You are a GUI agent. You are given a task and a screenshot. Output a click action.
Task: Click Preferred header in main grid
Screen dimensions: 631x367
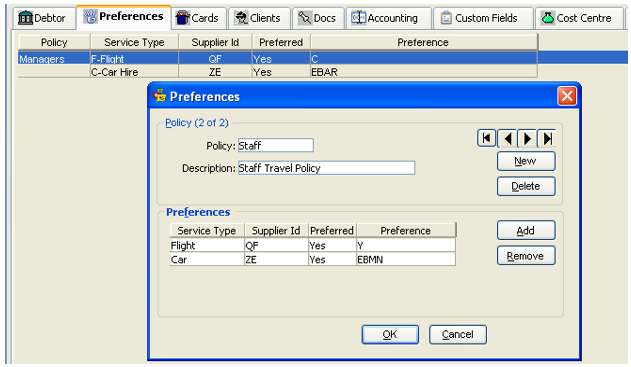tap(281, 42)
